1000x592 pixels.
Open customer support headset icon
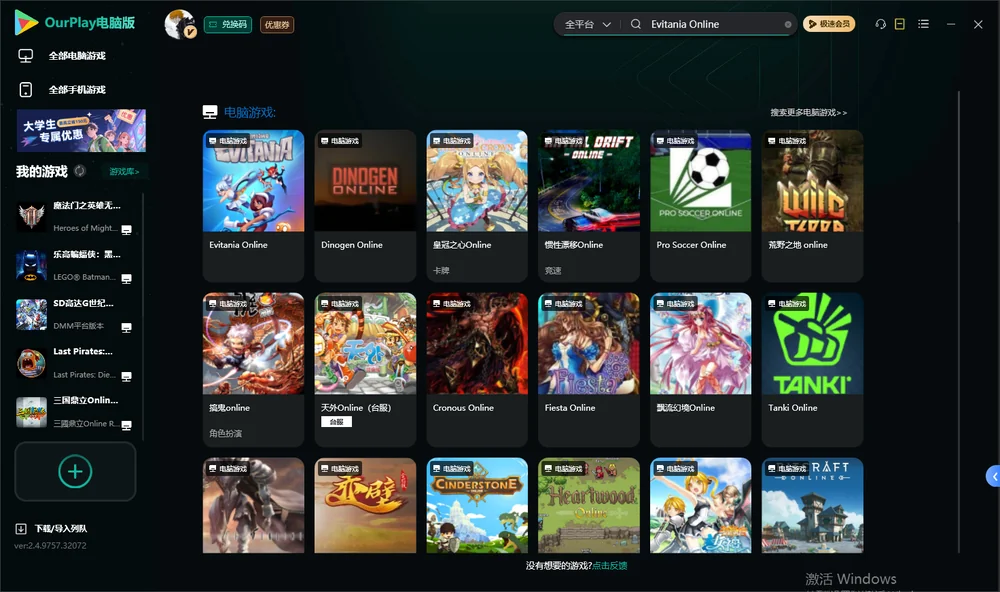point(880,24)
